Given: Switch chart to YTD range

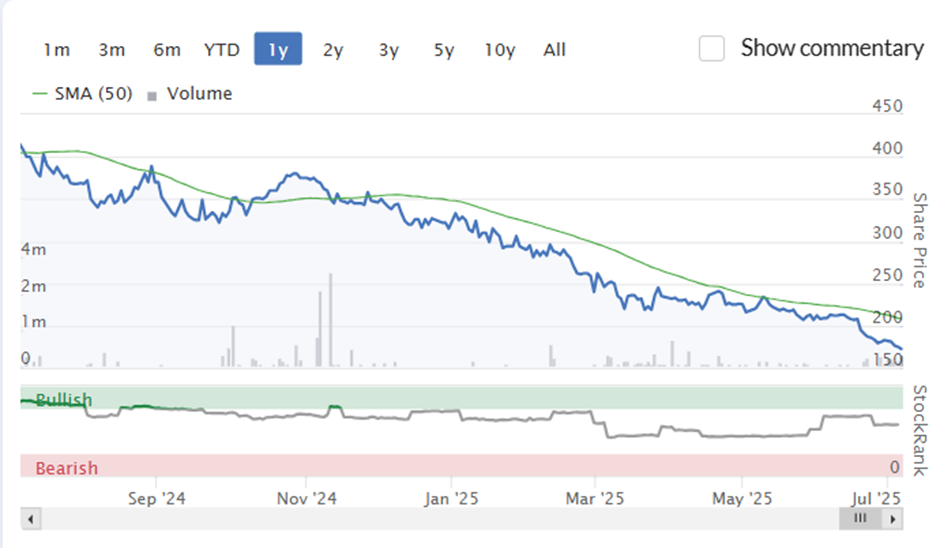Looking at the screenshot, I should click(222, 49).
